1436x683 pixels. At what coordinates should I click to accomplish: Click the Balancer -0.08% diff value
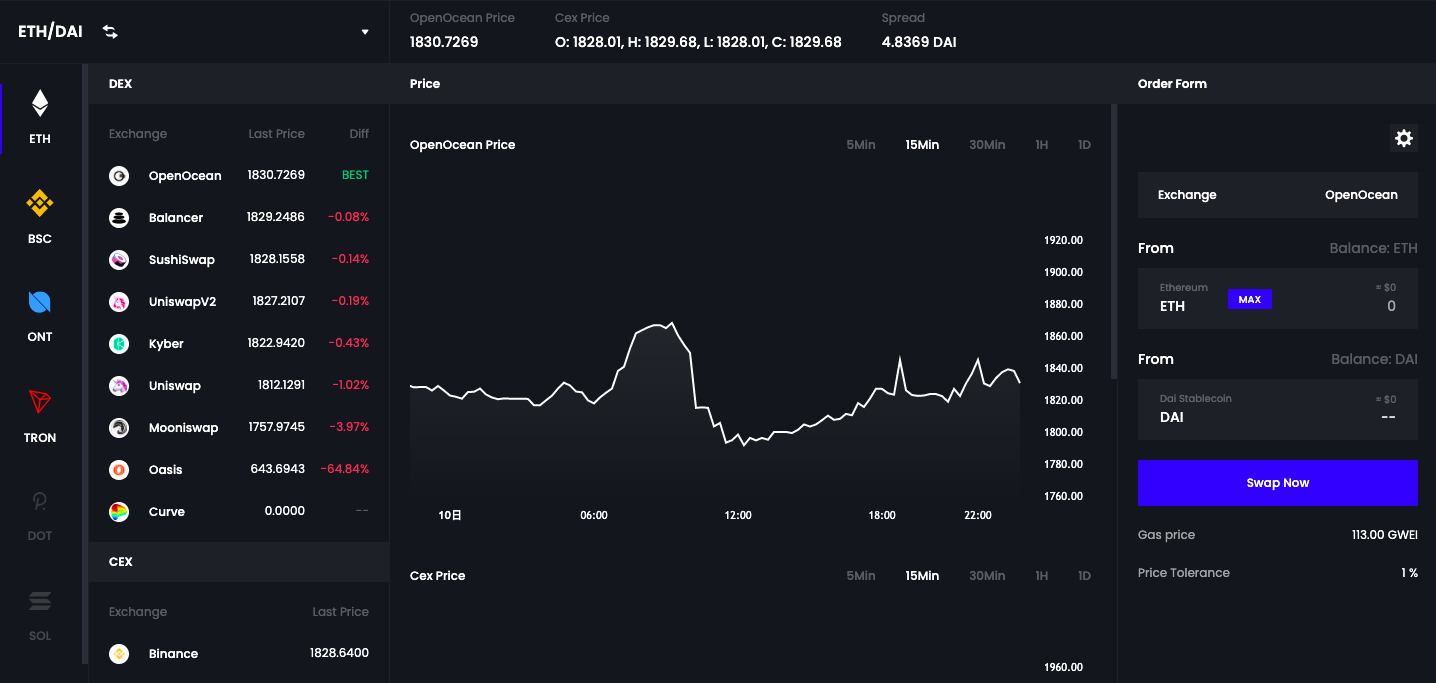point(350,218)
